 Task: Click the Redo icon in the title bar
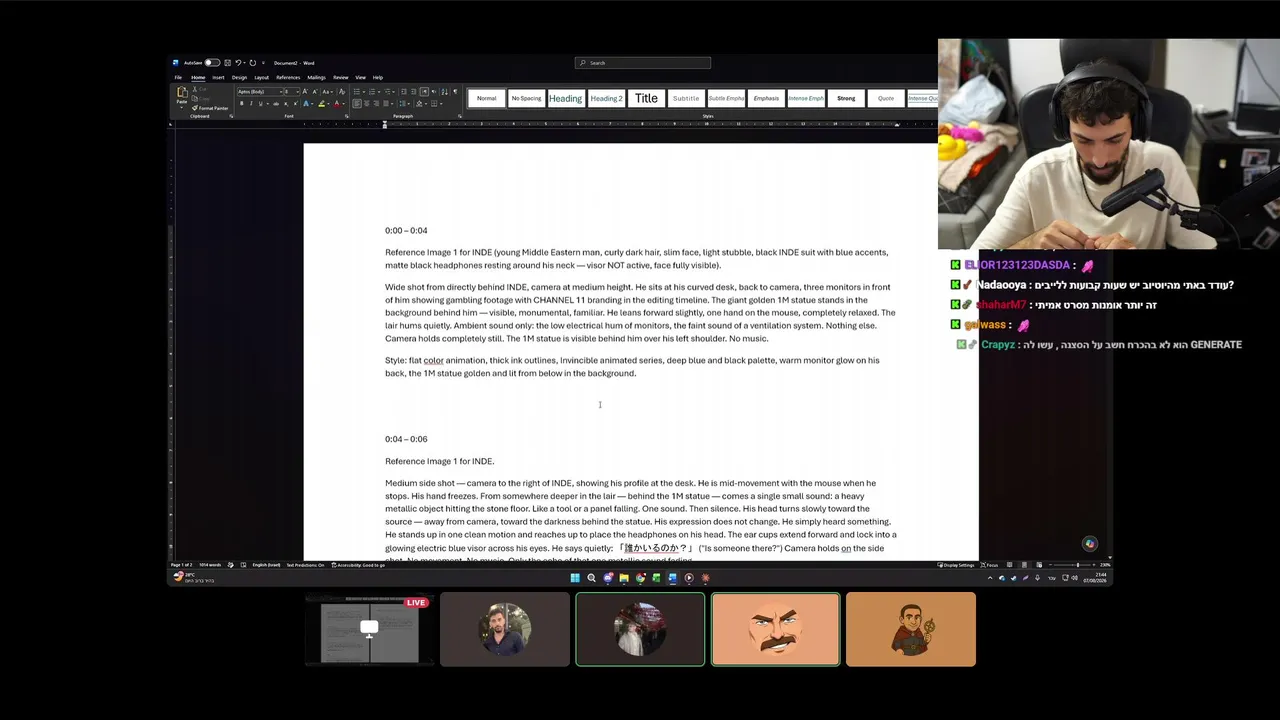pos(252,63)
